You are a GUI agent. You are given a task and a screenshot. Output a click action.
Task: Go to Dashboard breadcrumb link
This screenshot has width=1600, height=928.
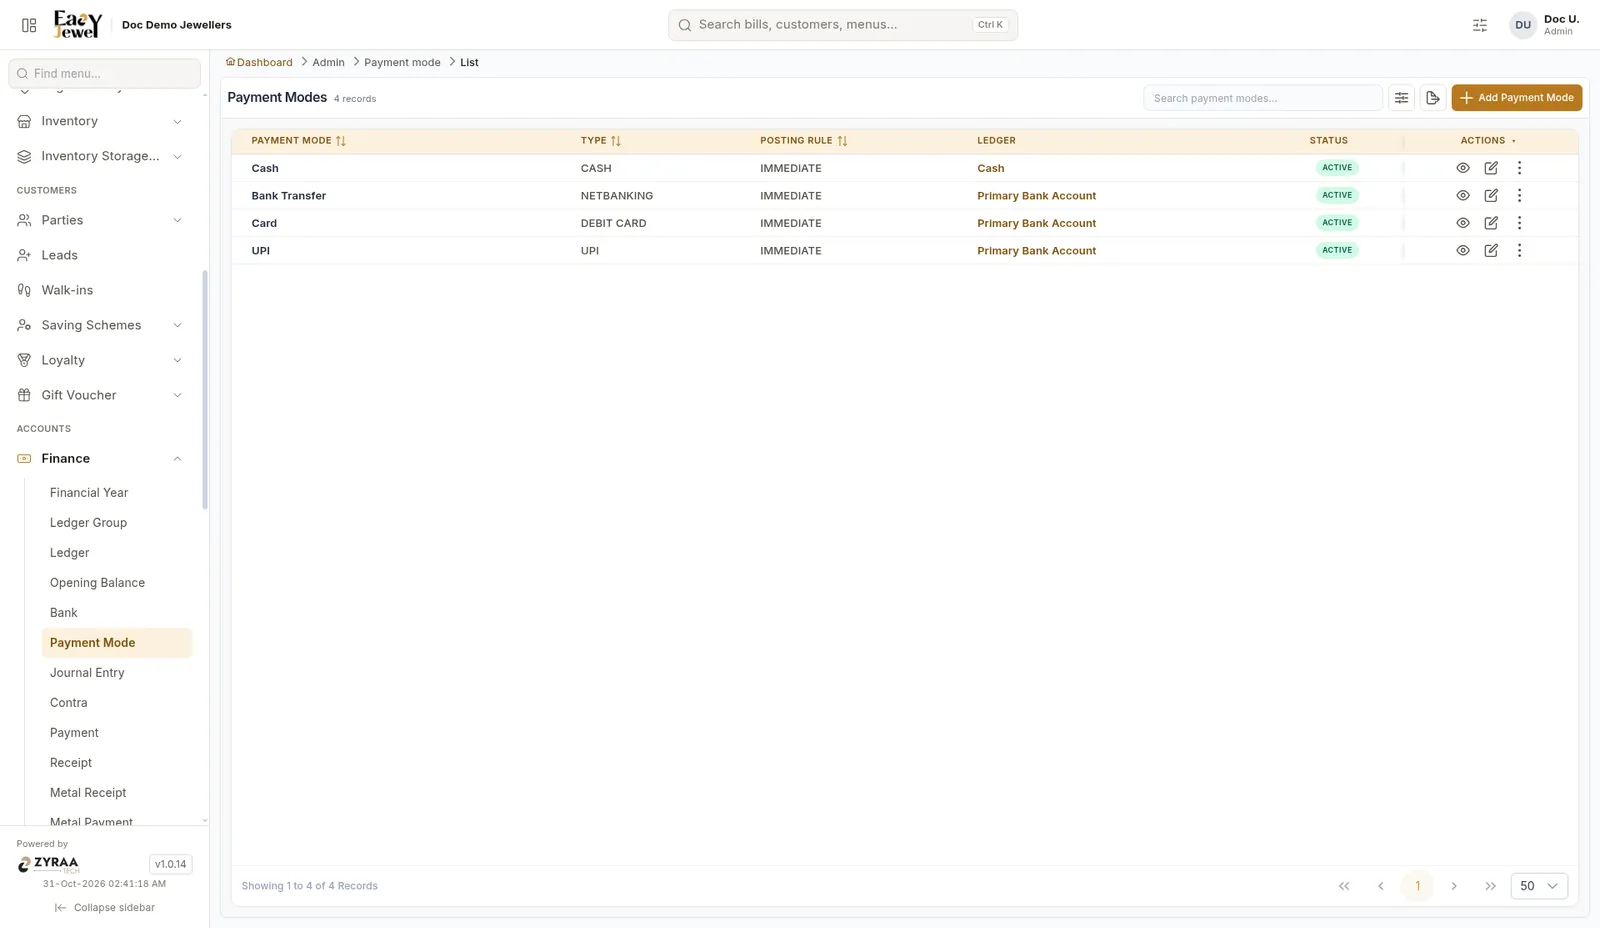pyautogui.click(x=259, y=62)
